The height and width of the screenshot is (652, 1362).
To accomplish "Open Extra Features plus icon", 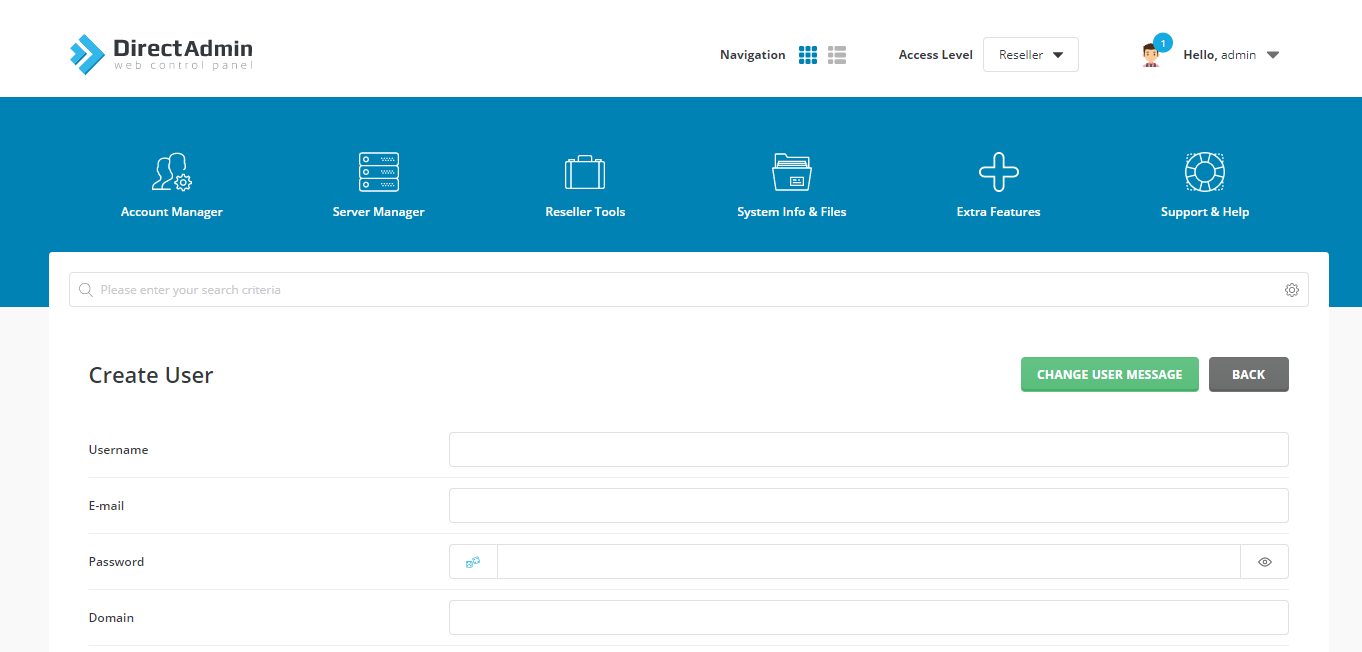I will [x=998, y=172].
